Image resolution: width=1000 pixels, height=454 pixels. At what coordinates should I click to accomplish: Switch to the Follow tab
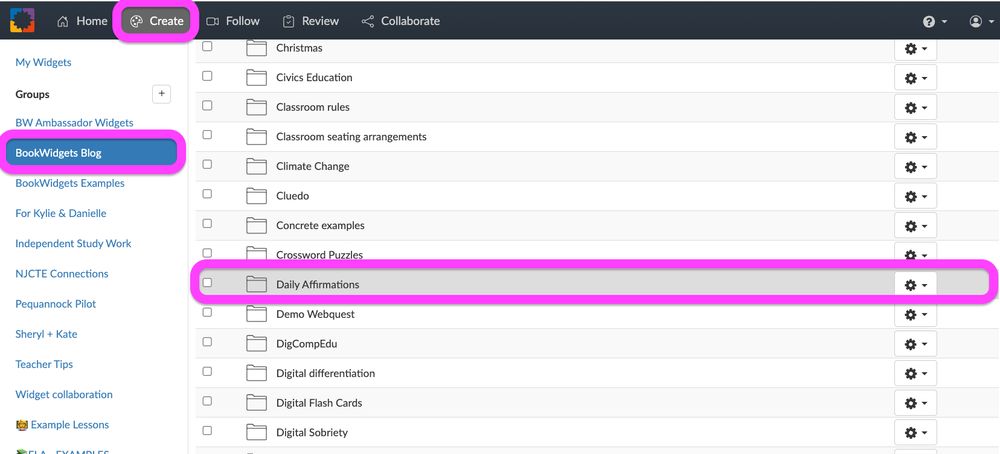click(x=233, y=21)
